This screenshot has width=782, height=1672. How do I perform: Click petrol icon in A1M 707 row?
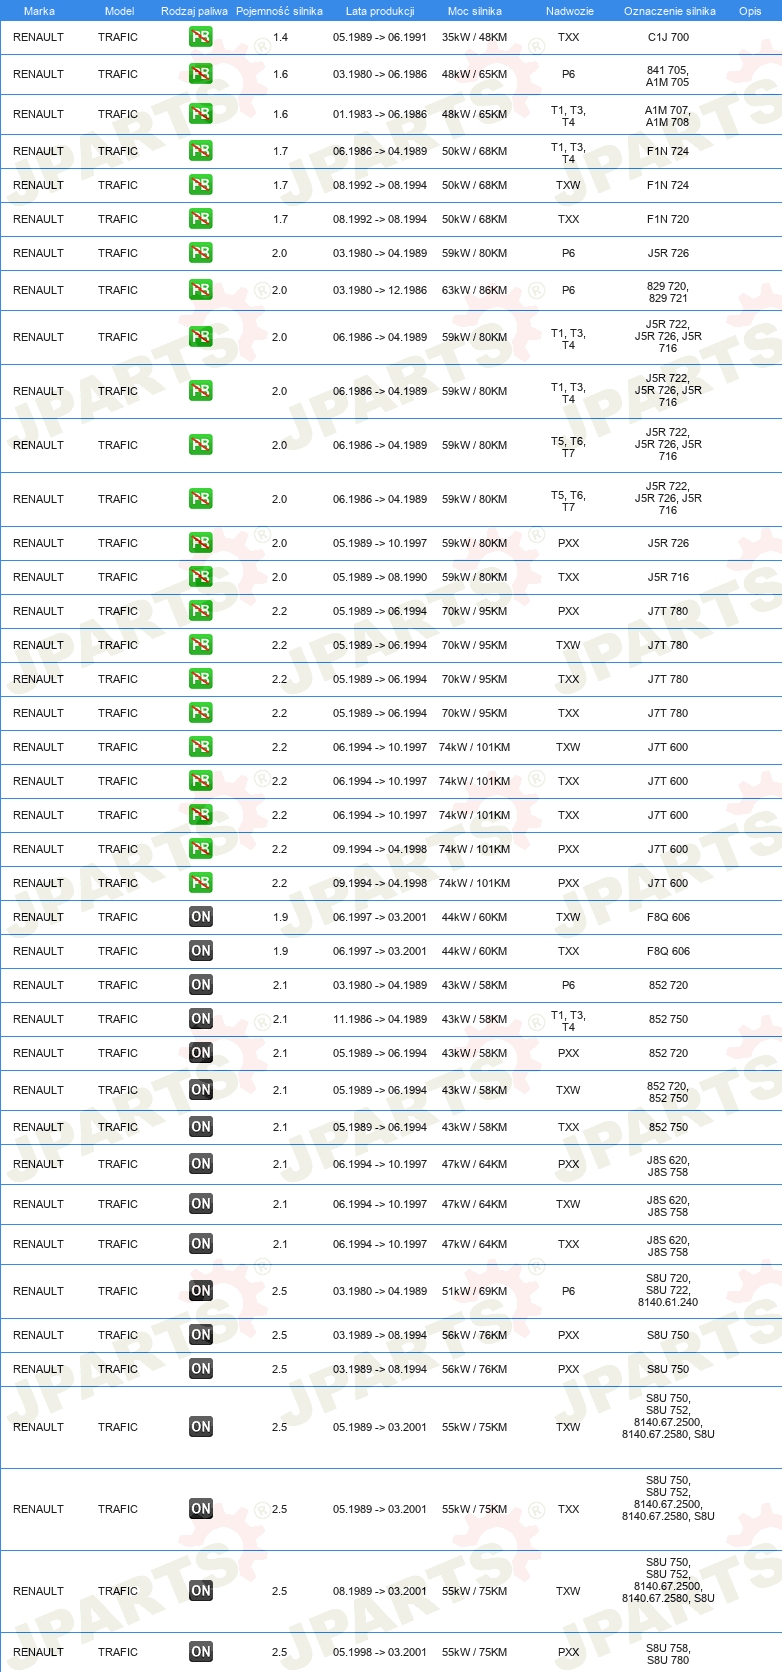coord(201,114)
